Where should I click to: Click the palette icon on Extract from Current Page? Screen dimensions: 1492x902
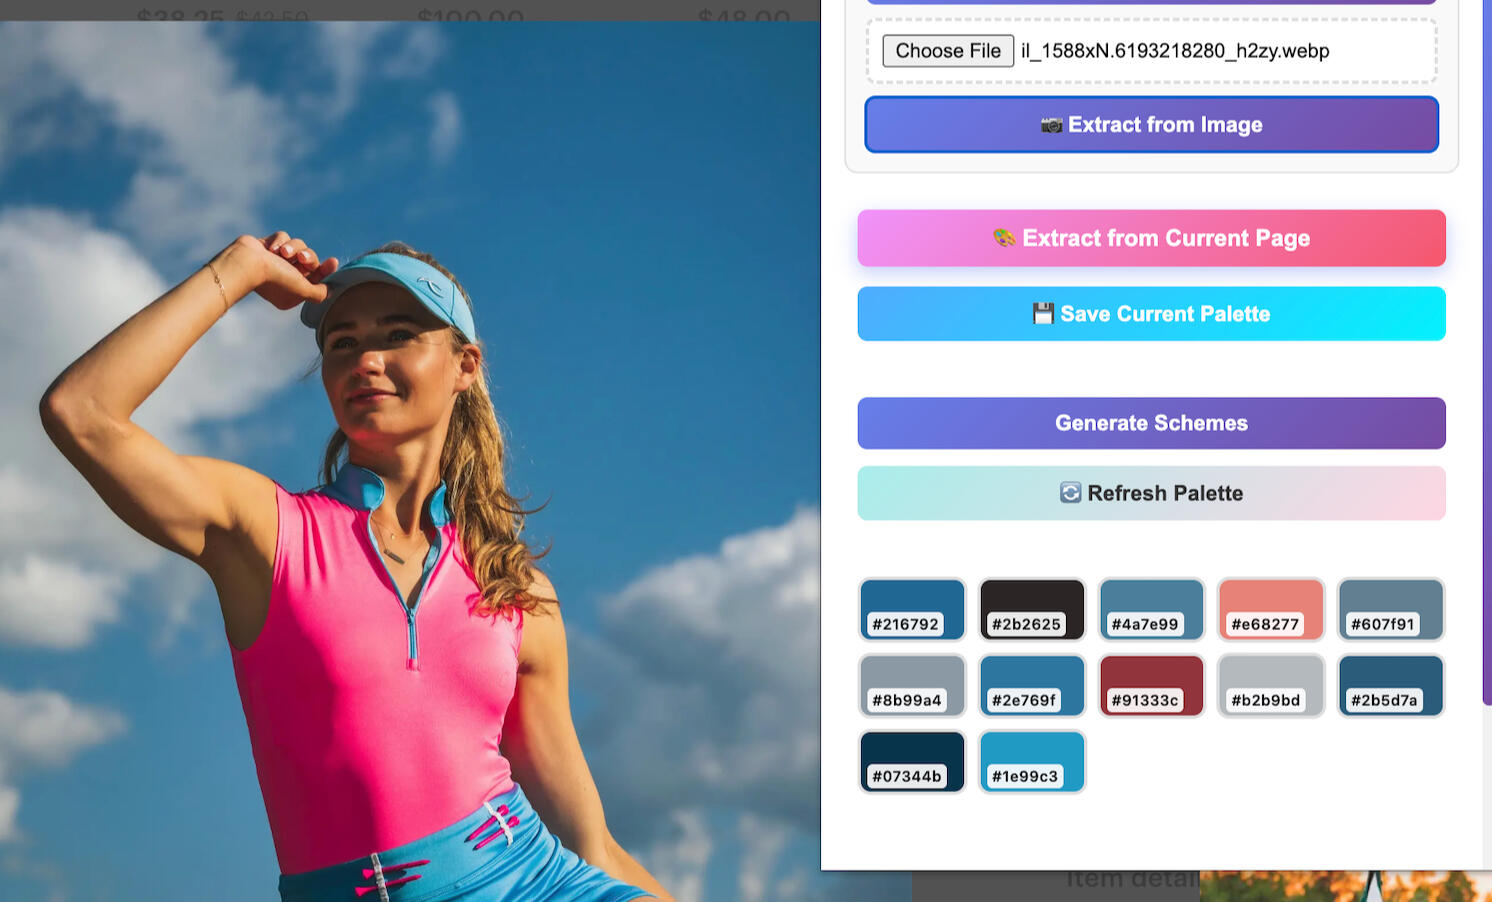1004,238
